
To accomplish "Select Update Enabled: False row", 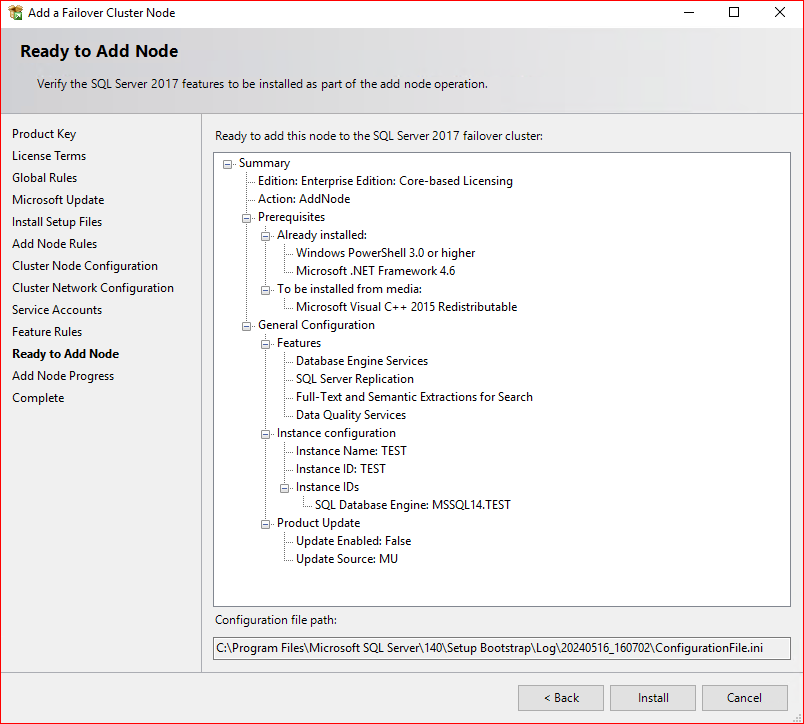I will (x=354, y=541).
